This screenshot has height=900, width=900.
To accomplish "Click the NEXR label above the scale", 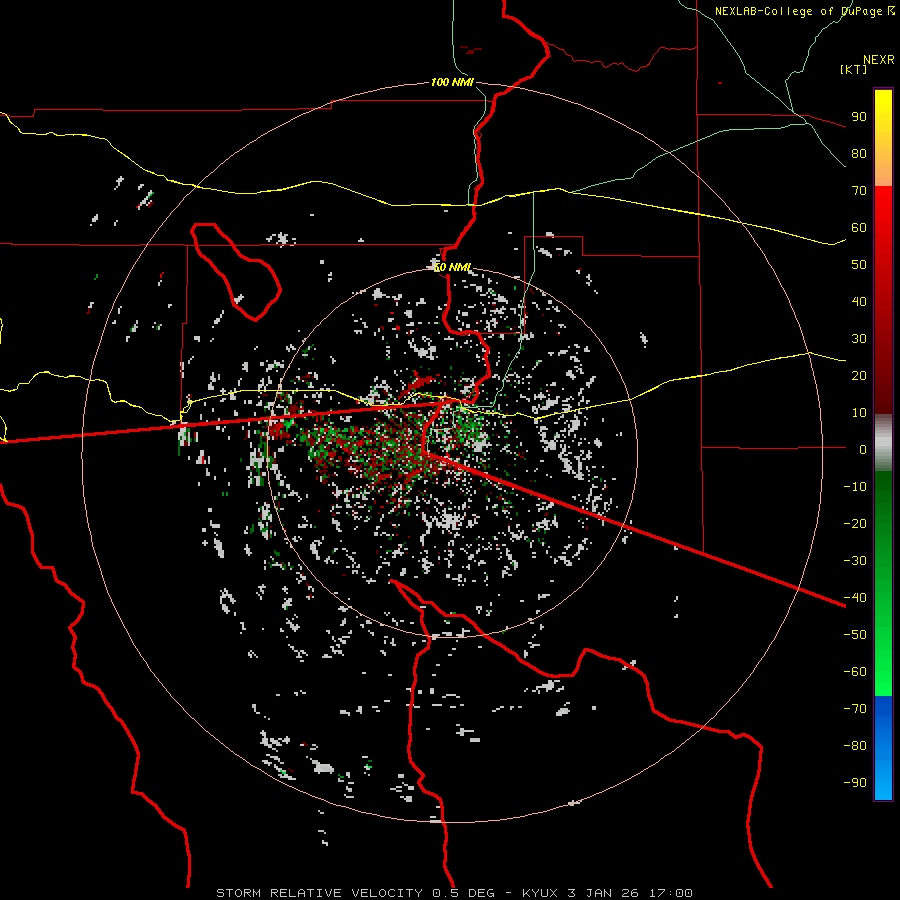I will coord(878,60).
